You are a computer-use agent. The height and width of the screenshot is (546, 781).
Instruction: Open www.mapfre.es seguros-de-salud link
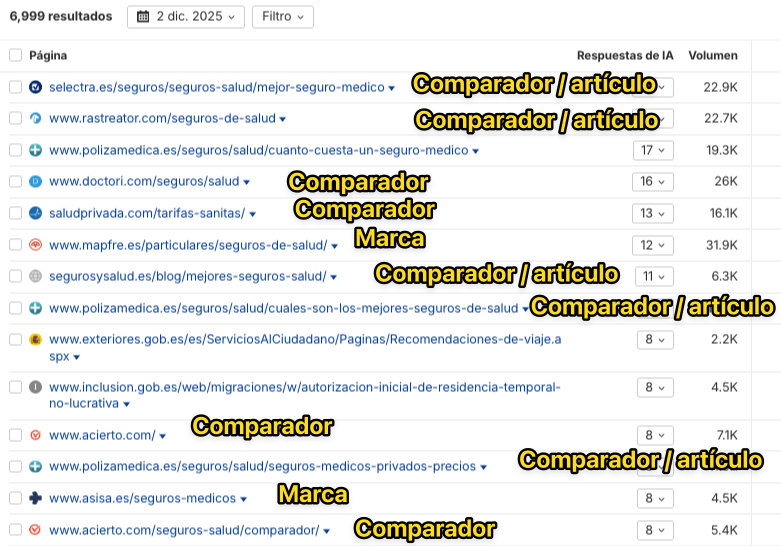(x=188, y=245)
